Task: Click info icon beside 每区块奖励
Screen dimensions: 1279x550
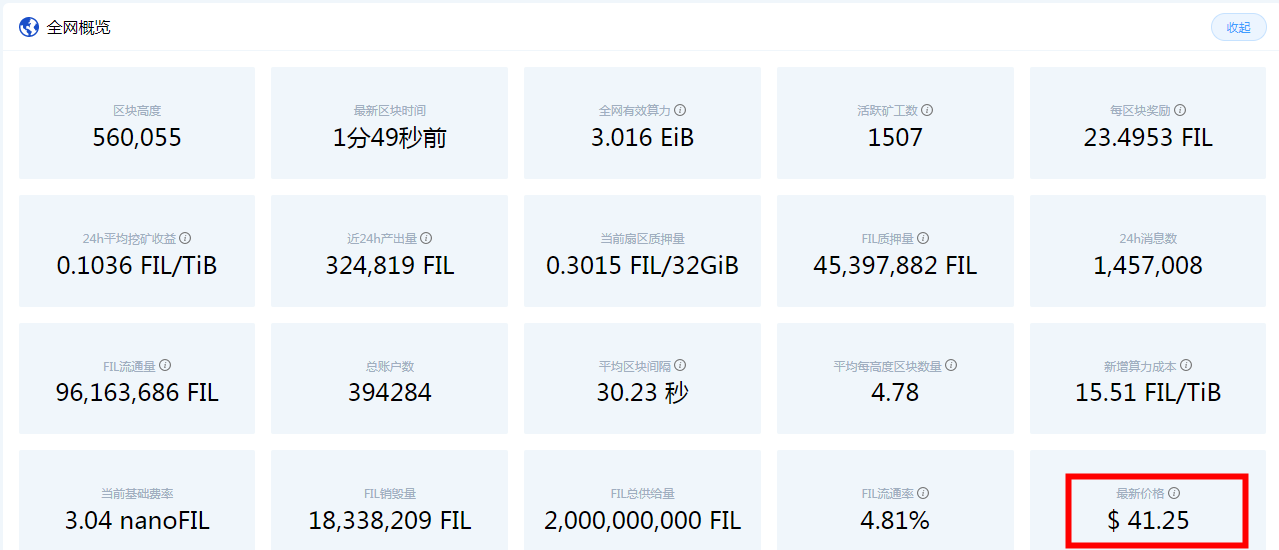Action: [1180, 110]
